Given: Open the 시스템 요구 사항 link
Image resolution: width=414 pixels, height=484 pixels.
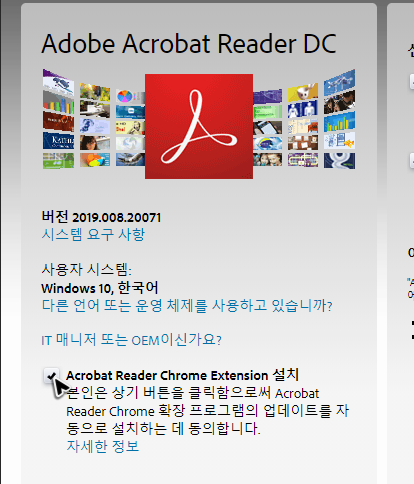Looking at the screenshot, I should pyautogui.click(x=93, y=235).
